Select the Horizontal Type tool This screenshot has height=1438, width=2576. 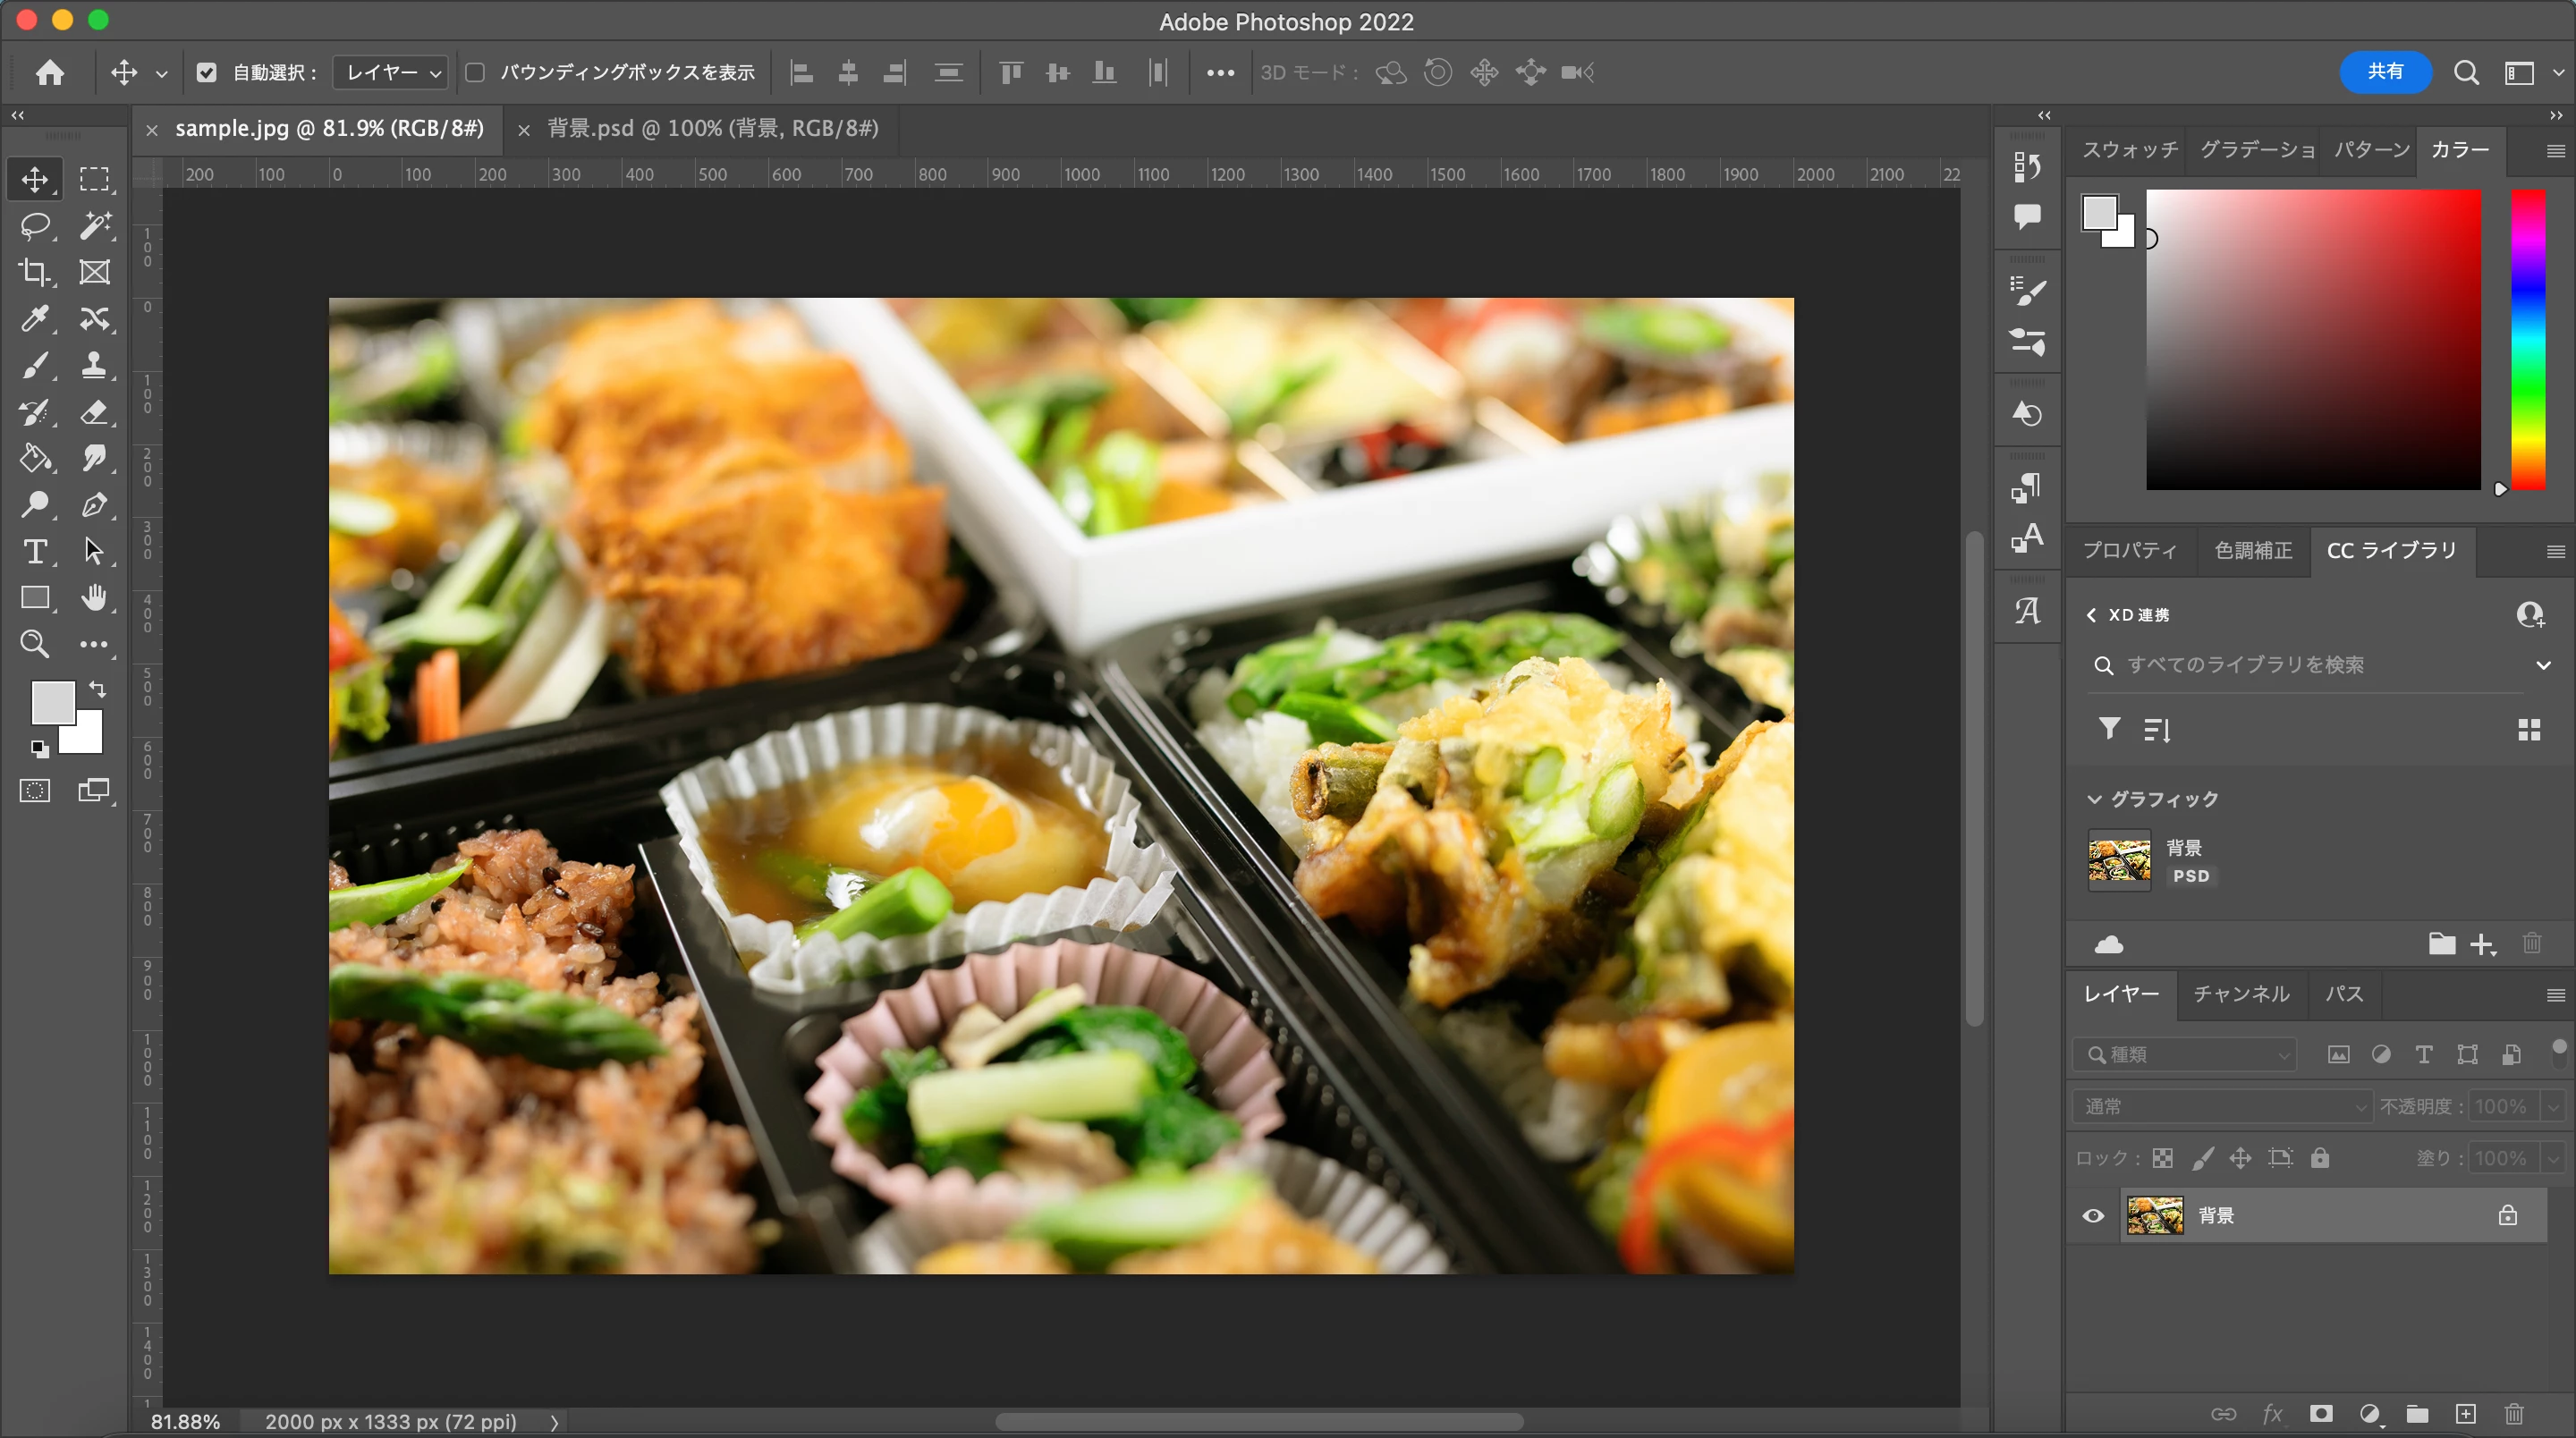[x=35, y=551]
